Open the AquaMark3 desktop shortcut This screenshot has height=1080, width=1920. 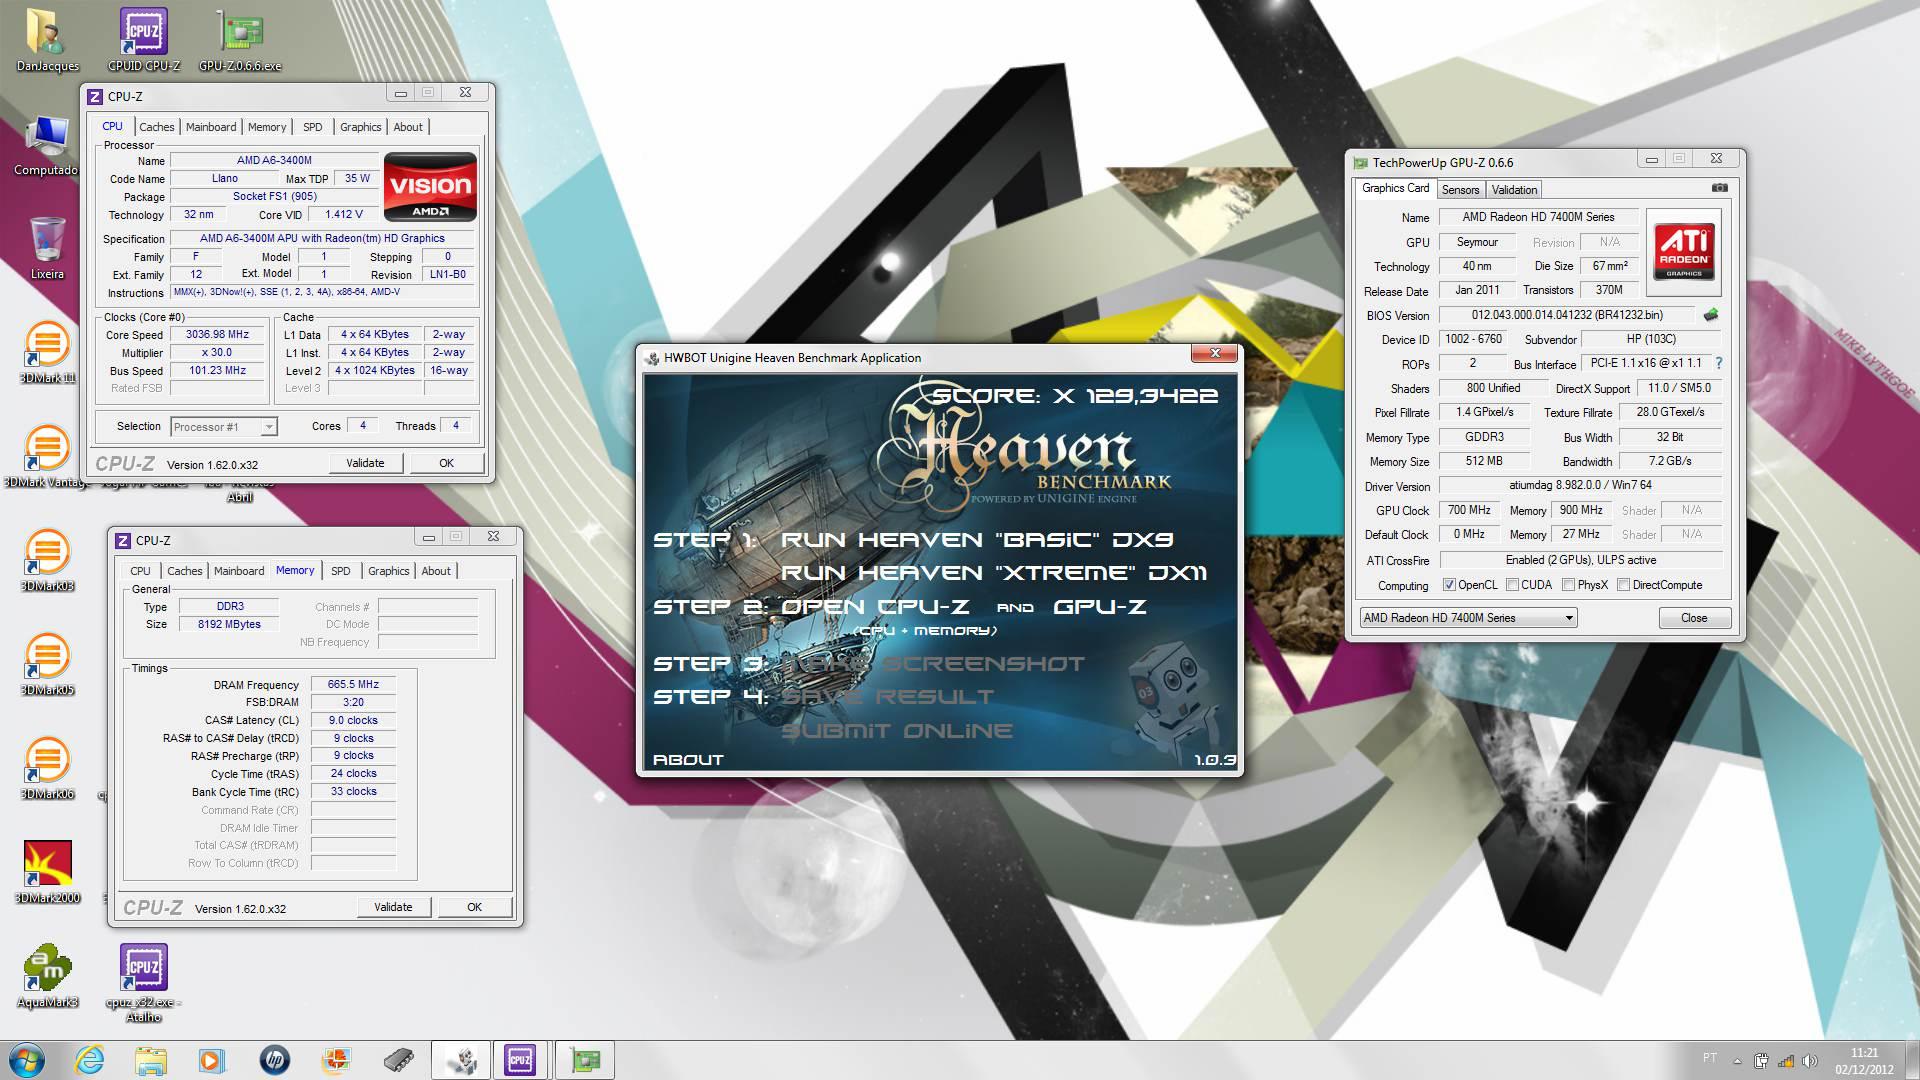pos(47,976)
